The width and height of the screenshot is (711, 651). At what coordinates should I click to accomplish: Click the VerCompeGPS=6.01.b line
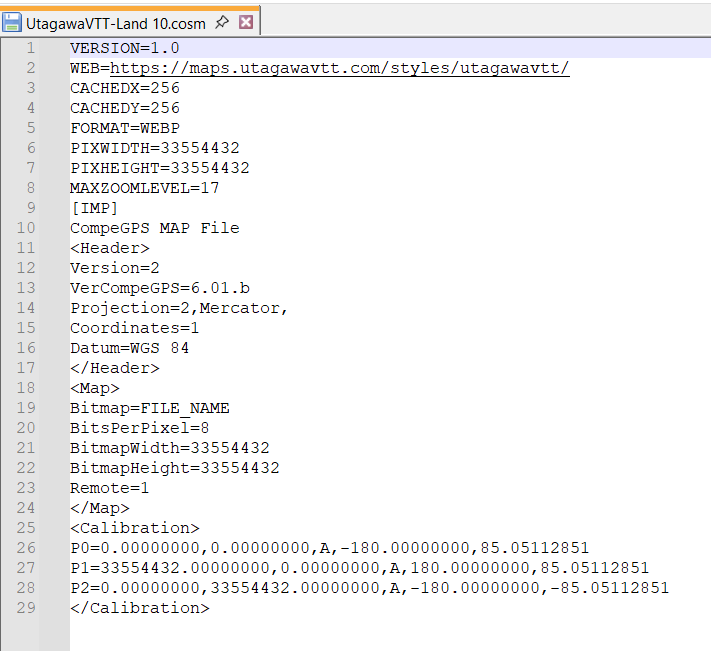[x=160, y=288]
